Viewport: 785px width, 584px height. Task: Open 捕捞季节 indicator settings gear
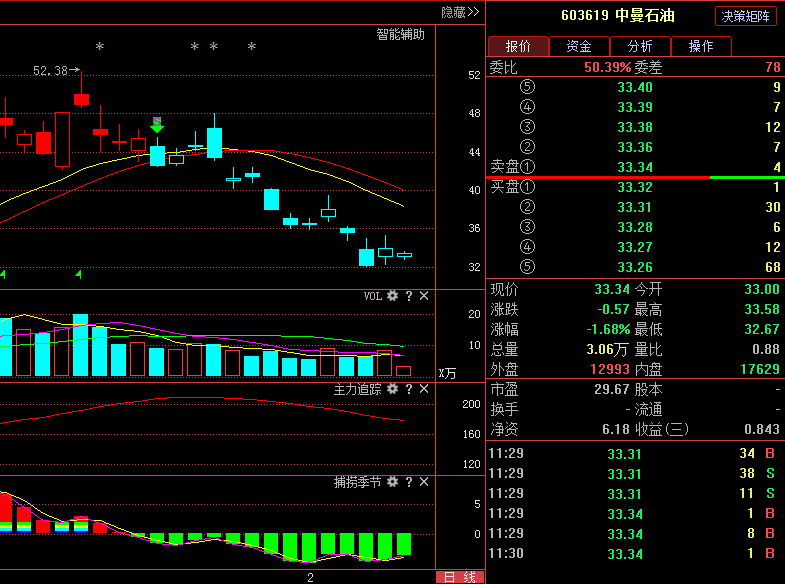coord(392,482)
